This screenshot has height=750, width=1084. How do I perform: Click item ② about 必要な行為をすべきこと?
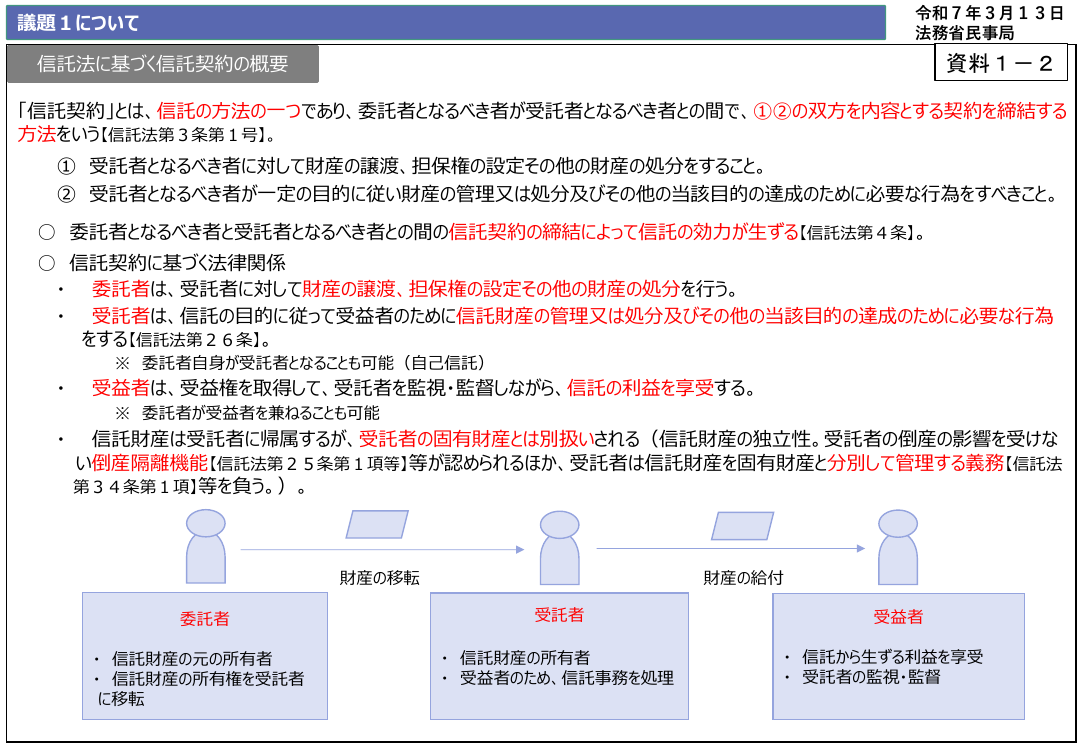[557, 194]
